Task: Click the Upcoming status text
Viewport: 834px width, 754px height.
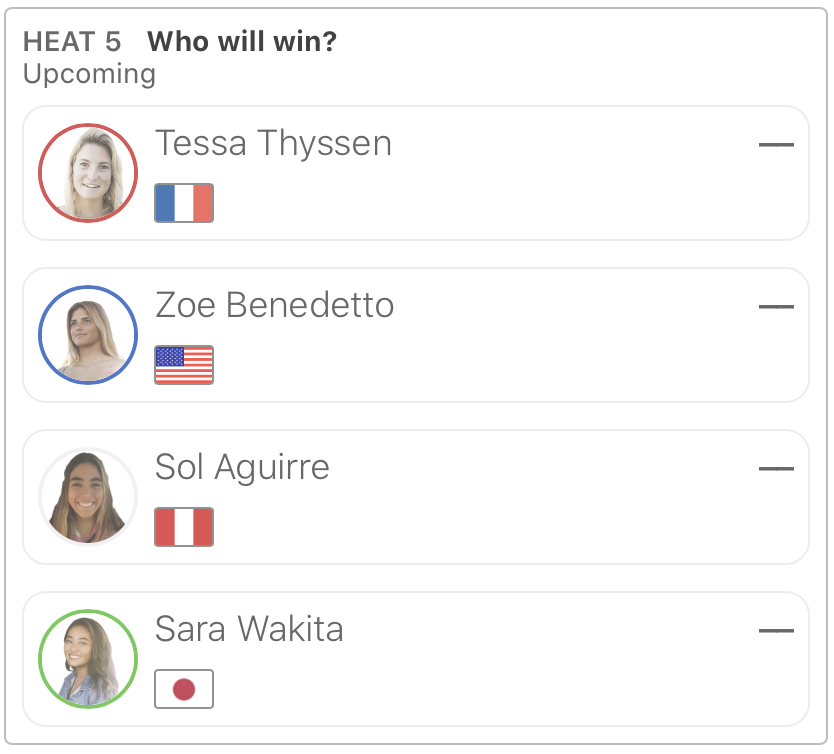Action: [89, 74]
